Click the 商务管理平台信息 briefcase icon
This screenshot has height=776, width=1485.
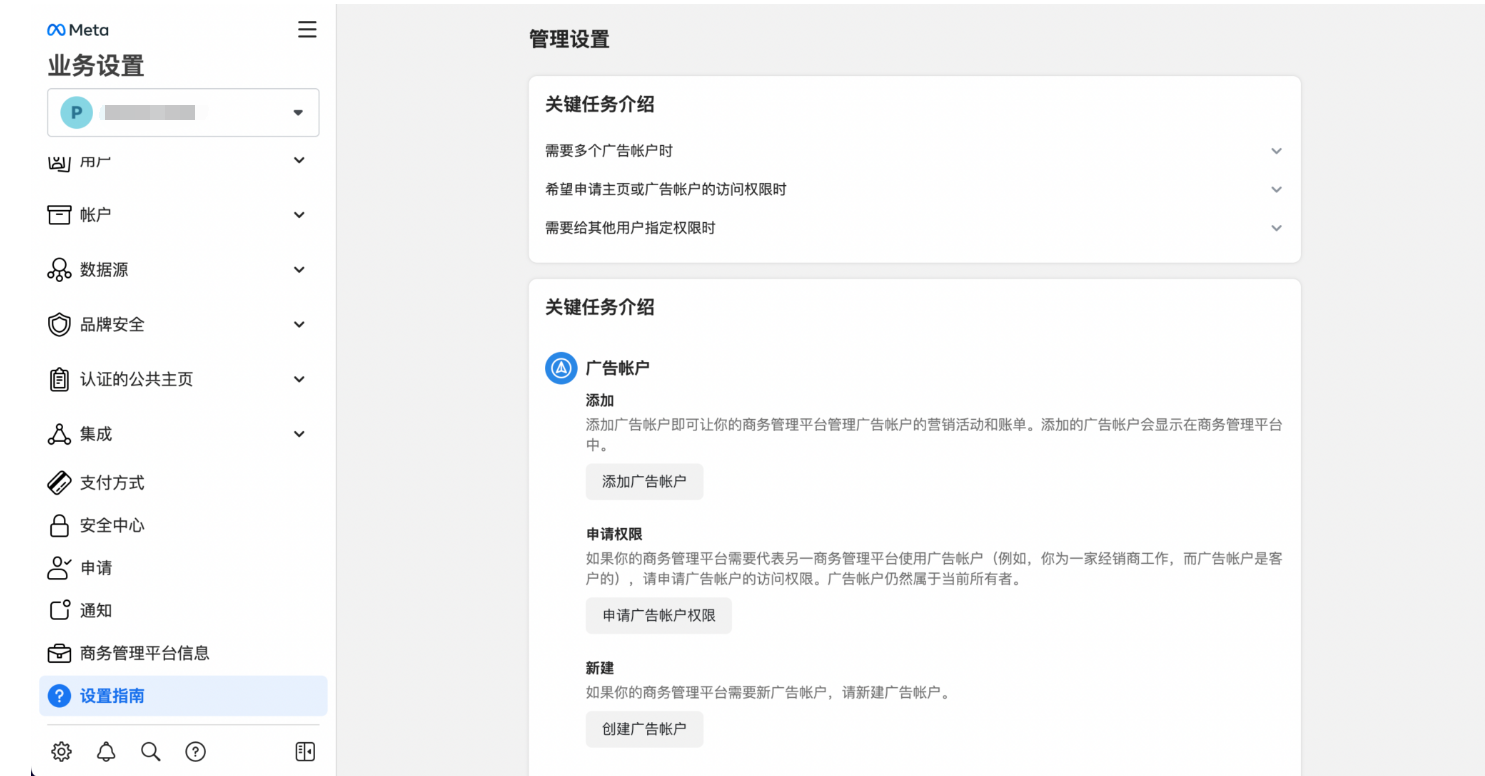coord(60,654)
